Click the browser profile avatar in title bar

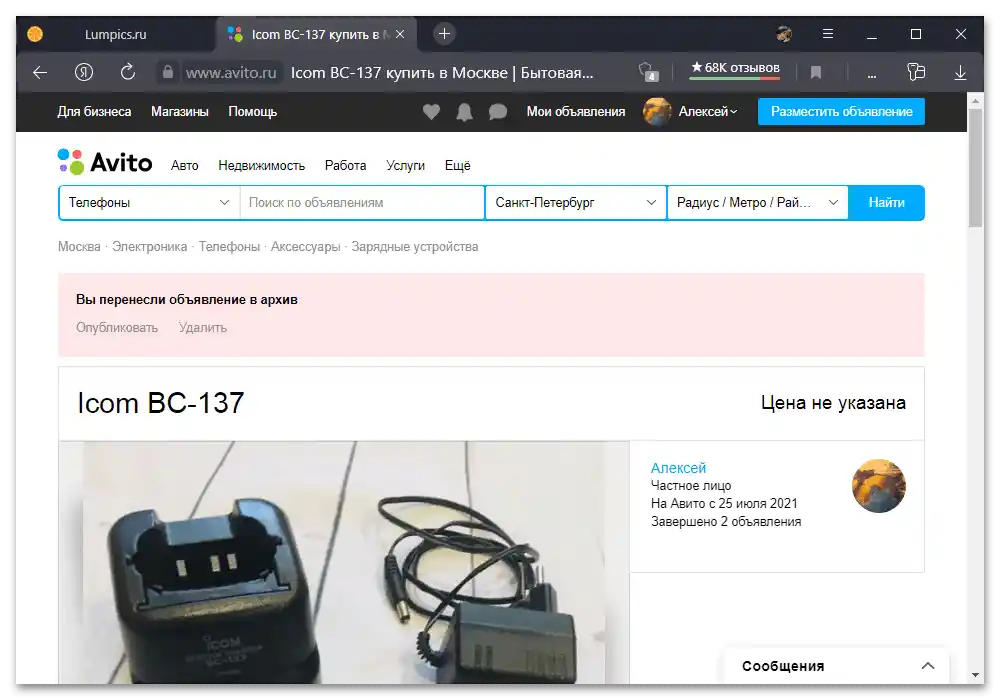[x=784, y=34]
